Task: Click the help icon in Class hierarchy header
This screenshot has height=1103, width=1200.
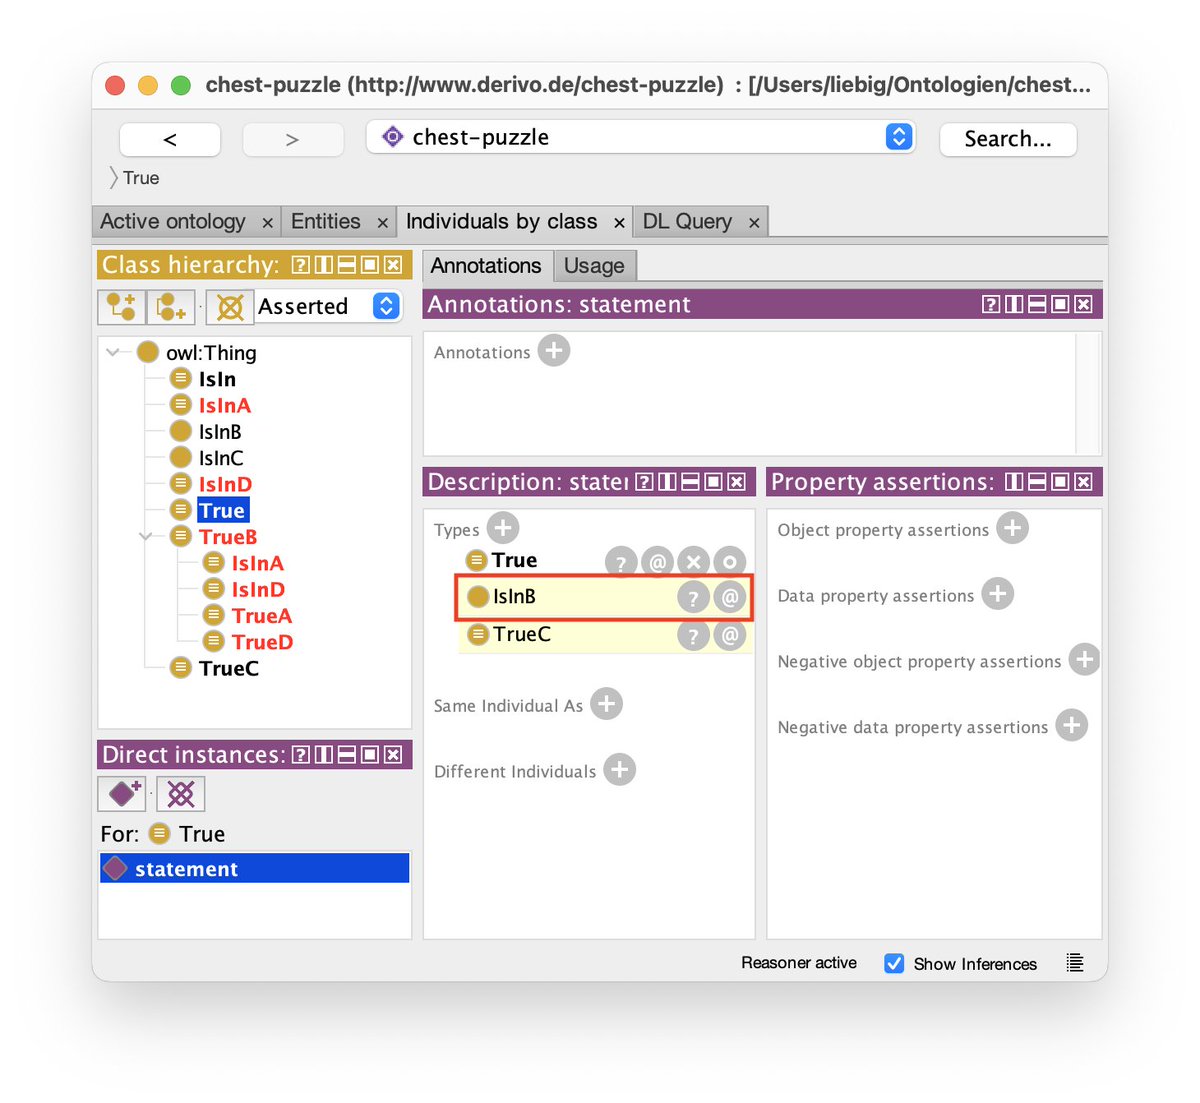Action: click(x=301, y=265)
